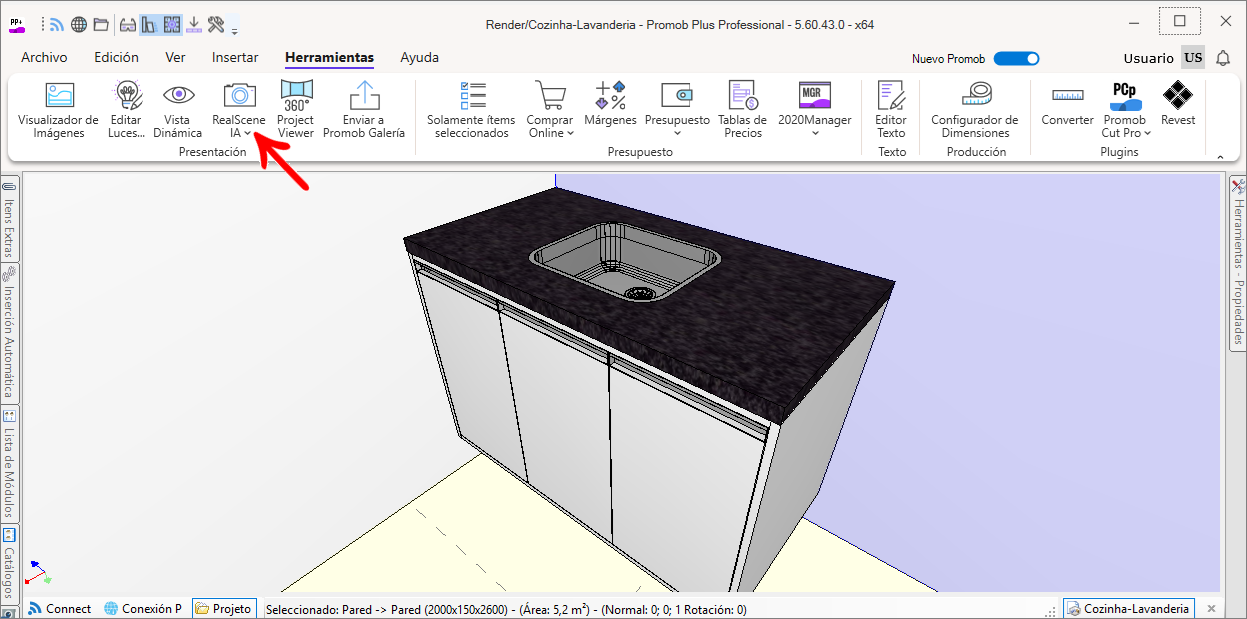
Task: Open the Configurador de Dimensiones
Action: coord(974,96)
